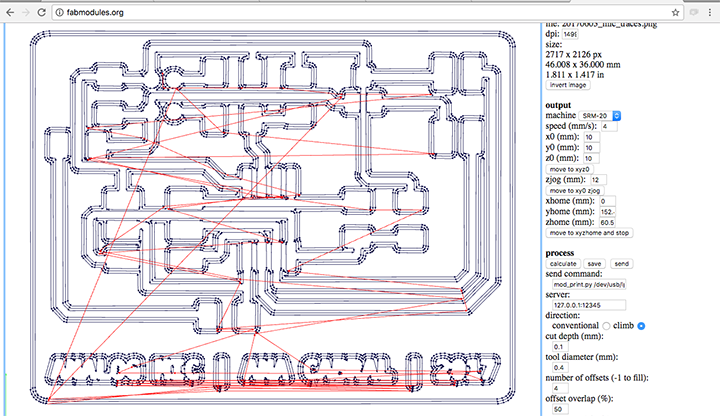Click the x0 (mm) input field
This screenshot has height=416, width=720.
click(591, 137)
